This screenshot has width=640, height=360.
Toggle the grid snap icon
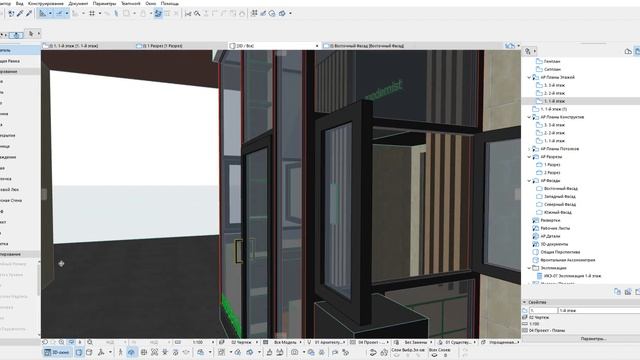coord(92,13)
